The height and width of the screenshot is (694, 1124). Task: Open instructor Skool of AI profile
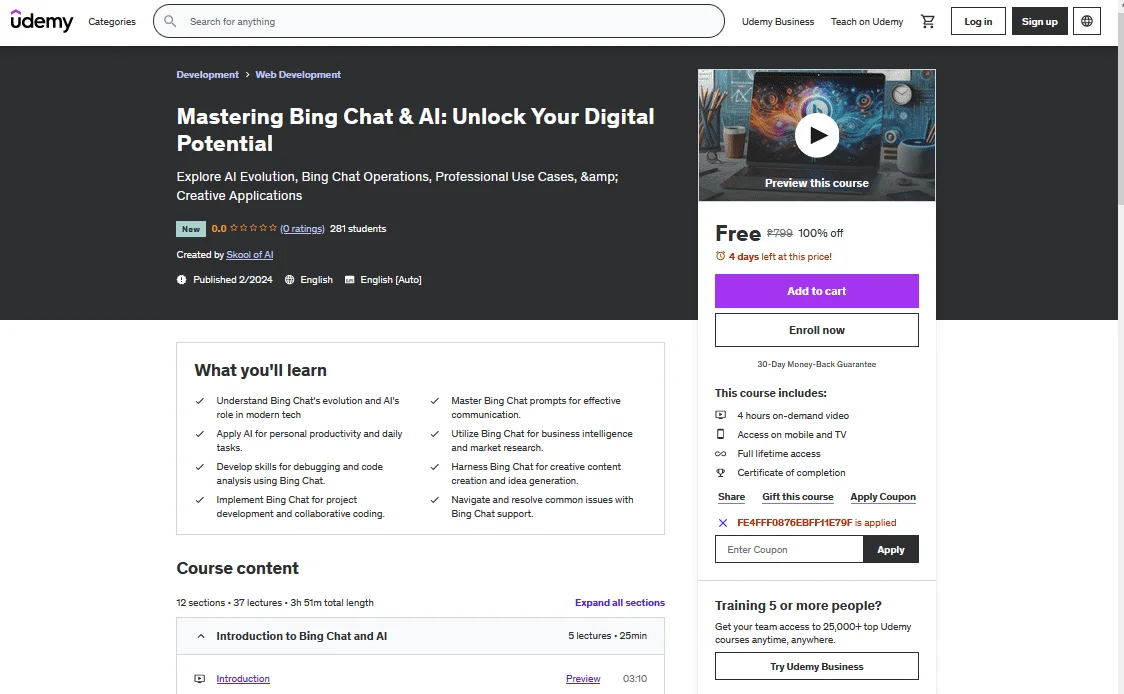(x=249, y=255)
